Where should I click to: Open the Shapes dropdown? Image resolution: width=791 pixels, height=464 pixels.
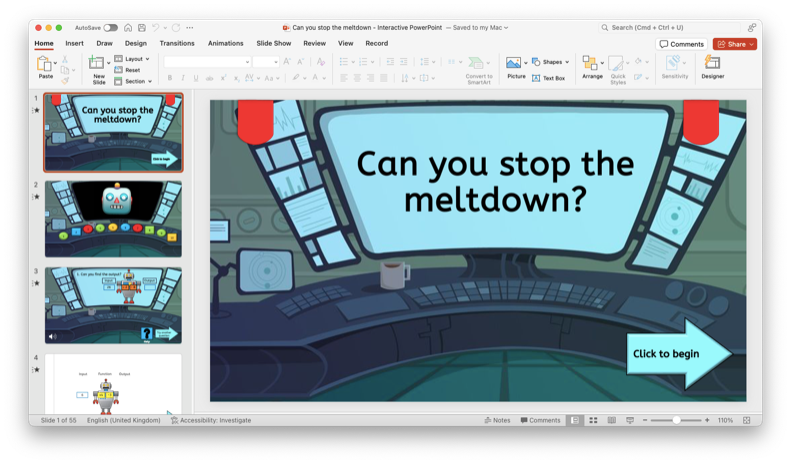coord(550,62)
